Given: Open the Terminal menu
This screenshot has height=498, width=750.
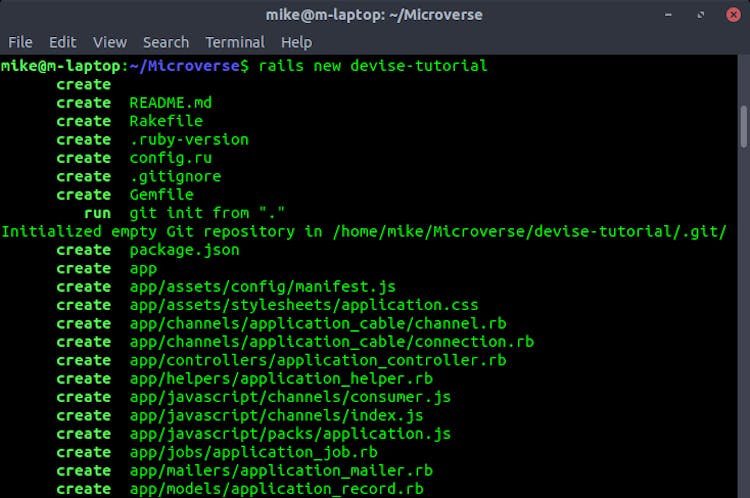Looking at the screenshot, I should point(235,42).
